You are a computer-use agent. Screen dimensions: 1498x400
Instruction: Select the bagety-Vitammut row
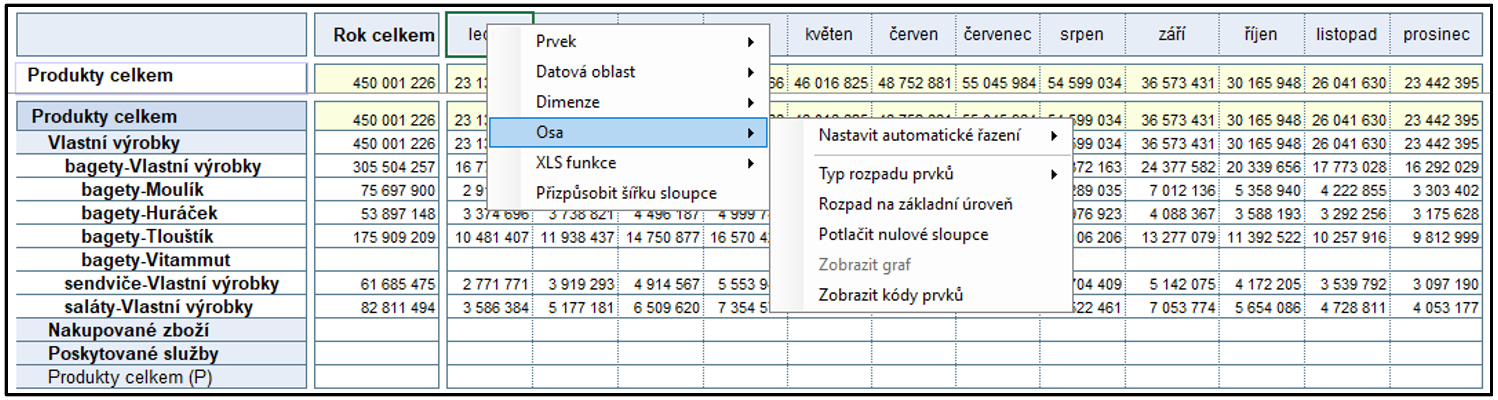tap(162, 260)
